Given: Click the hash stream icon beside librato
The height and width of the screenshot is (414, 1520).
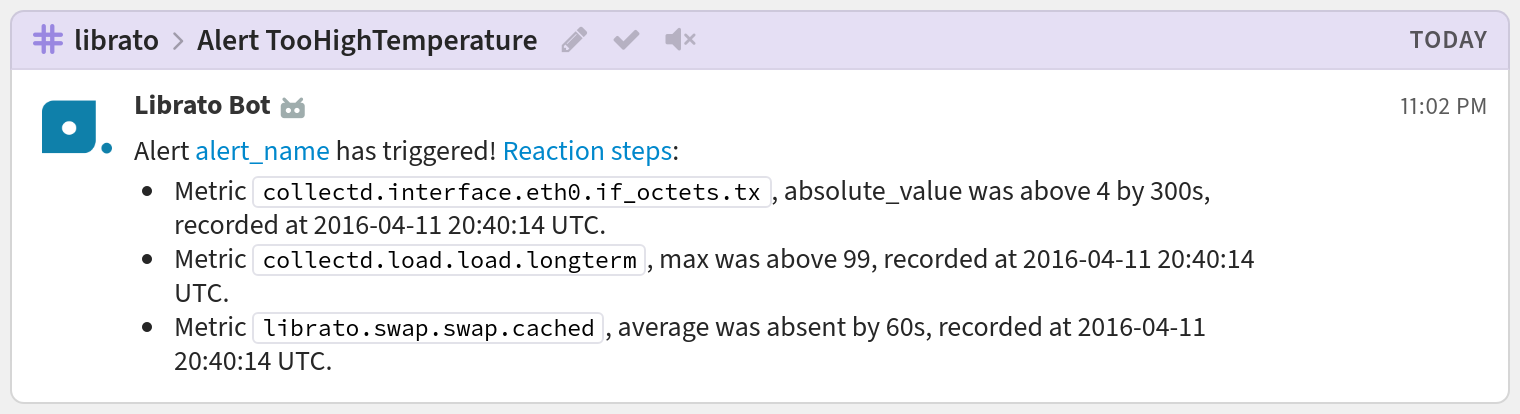Looking at the screenshot, I should click(x=47, y=40).
